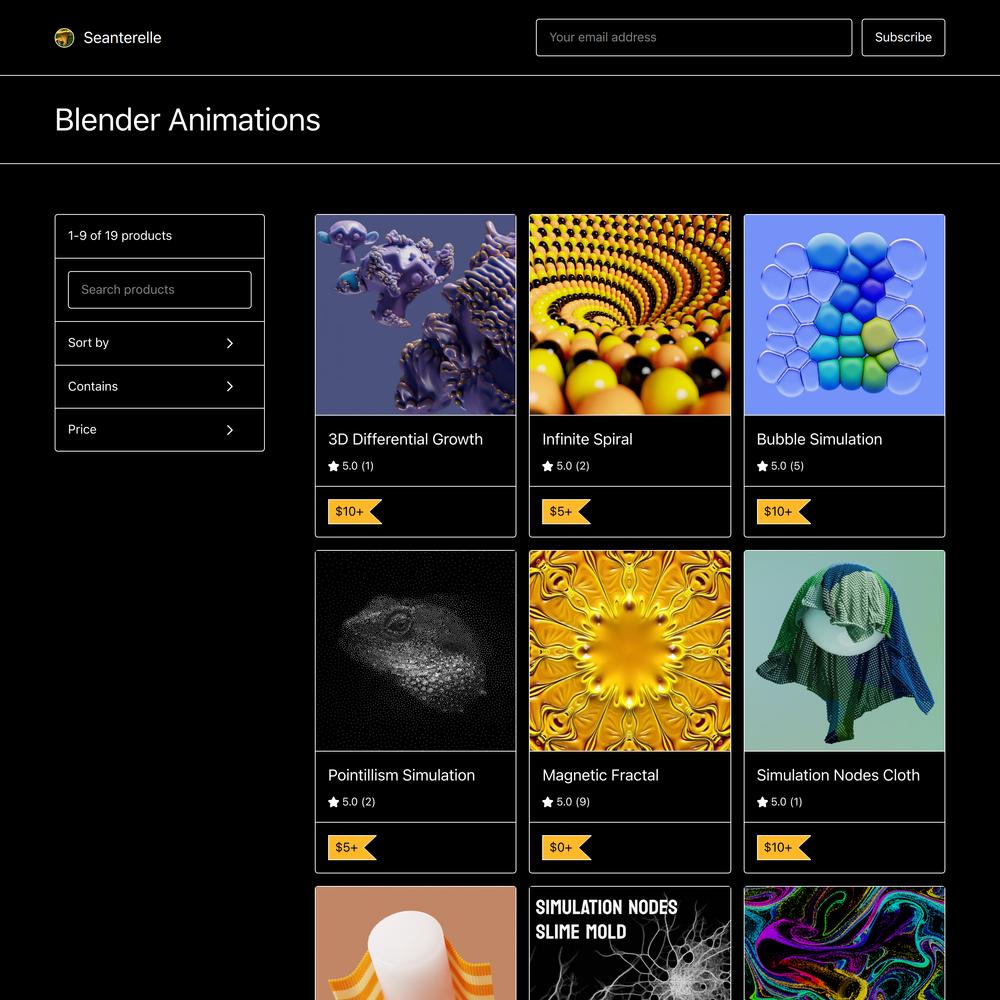Click the Blender Animations heading
This screenshot has height=1000, width=1000.
(x=188, y=120)
